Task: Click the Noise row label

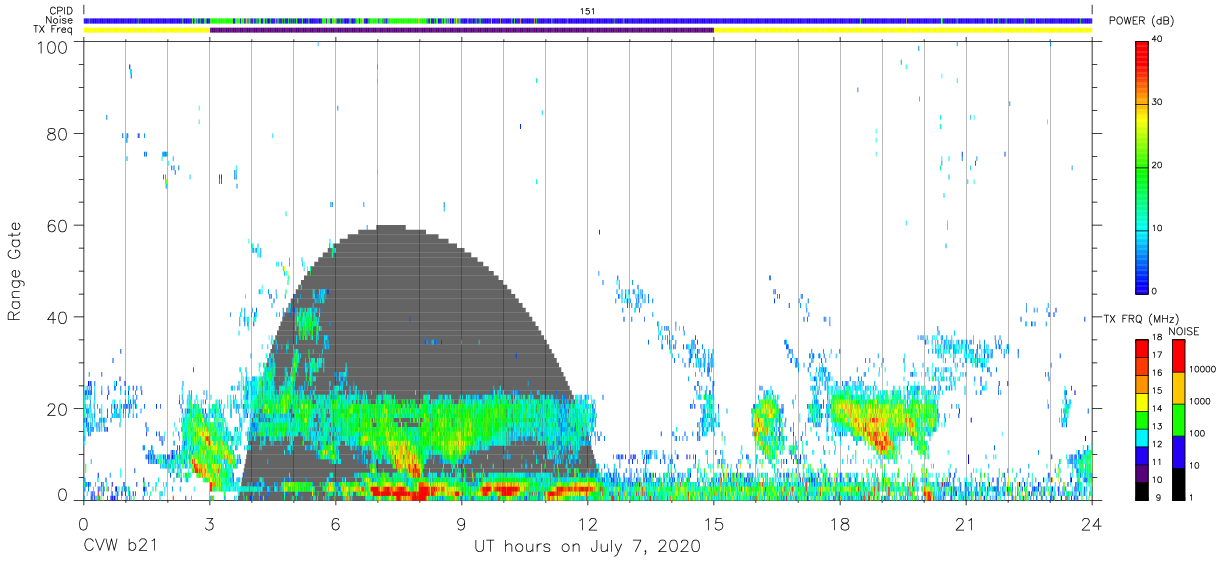Action: pos(61,20)
